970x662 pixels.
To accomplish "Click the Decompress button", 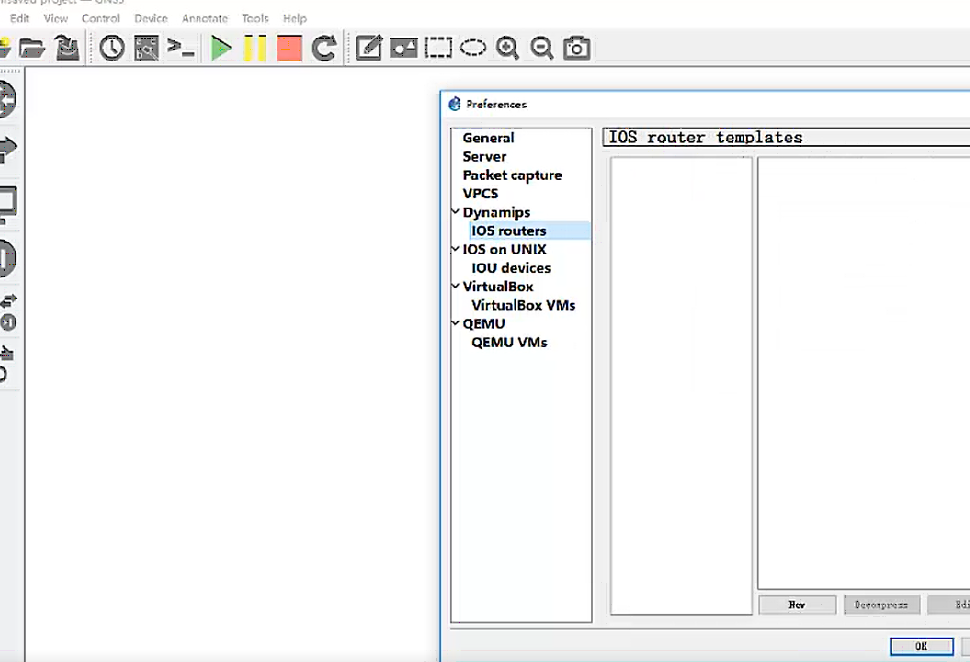I will [882, 604].
